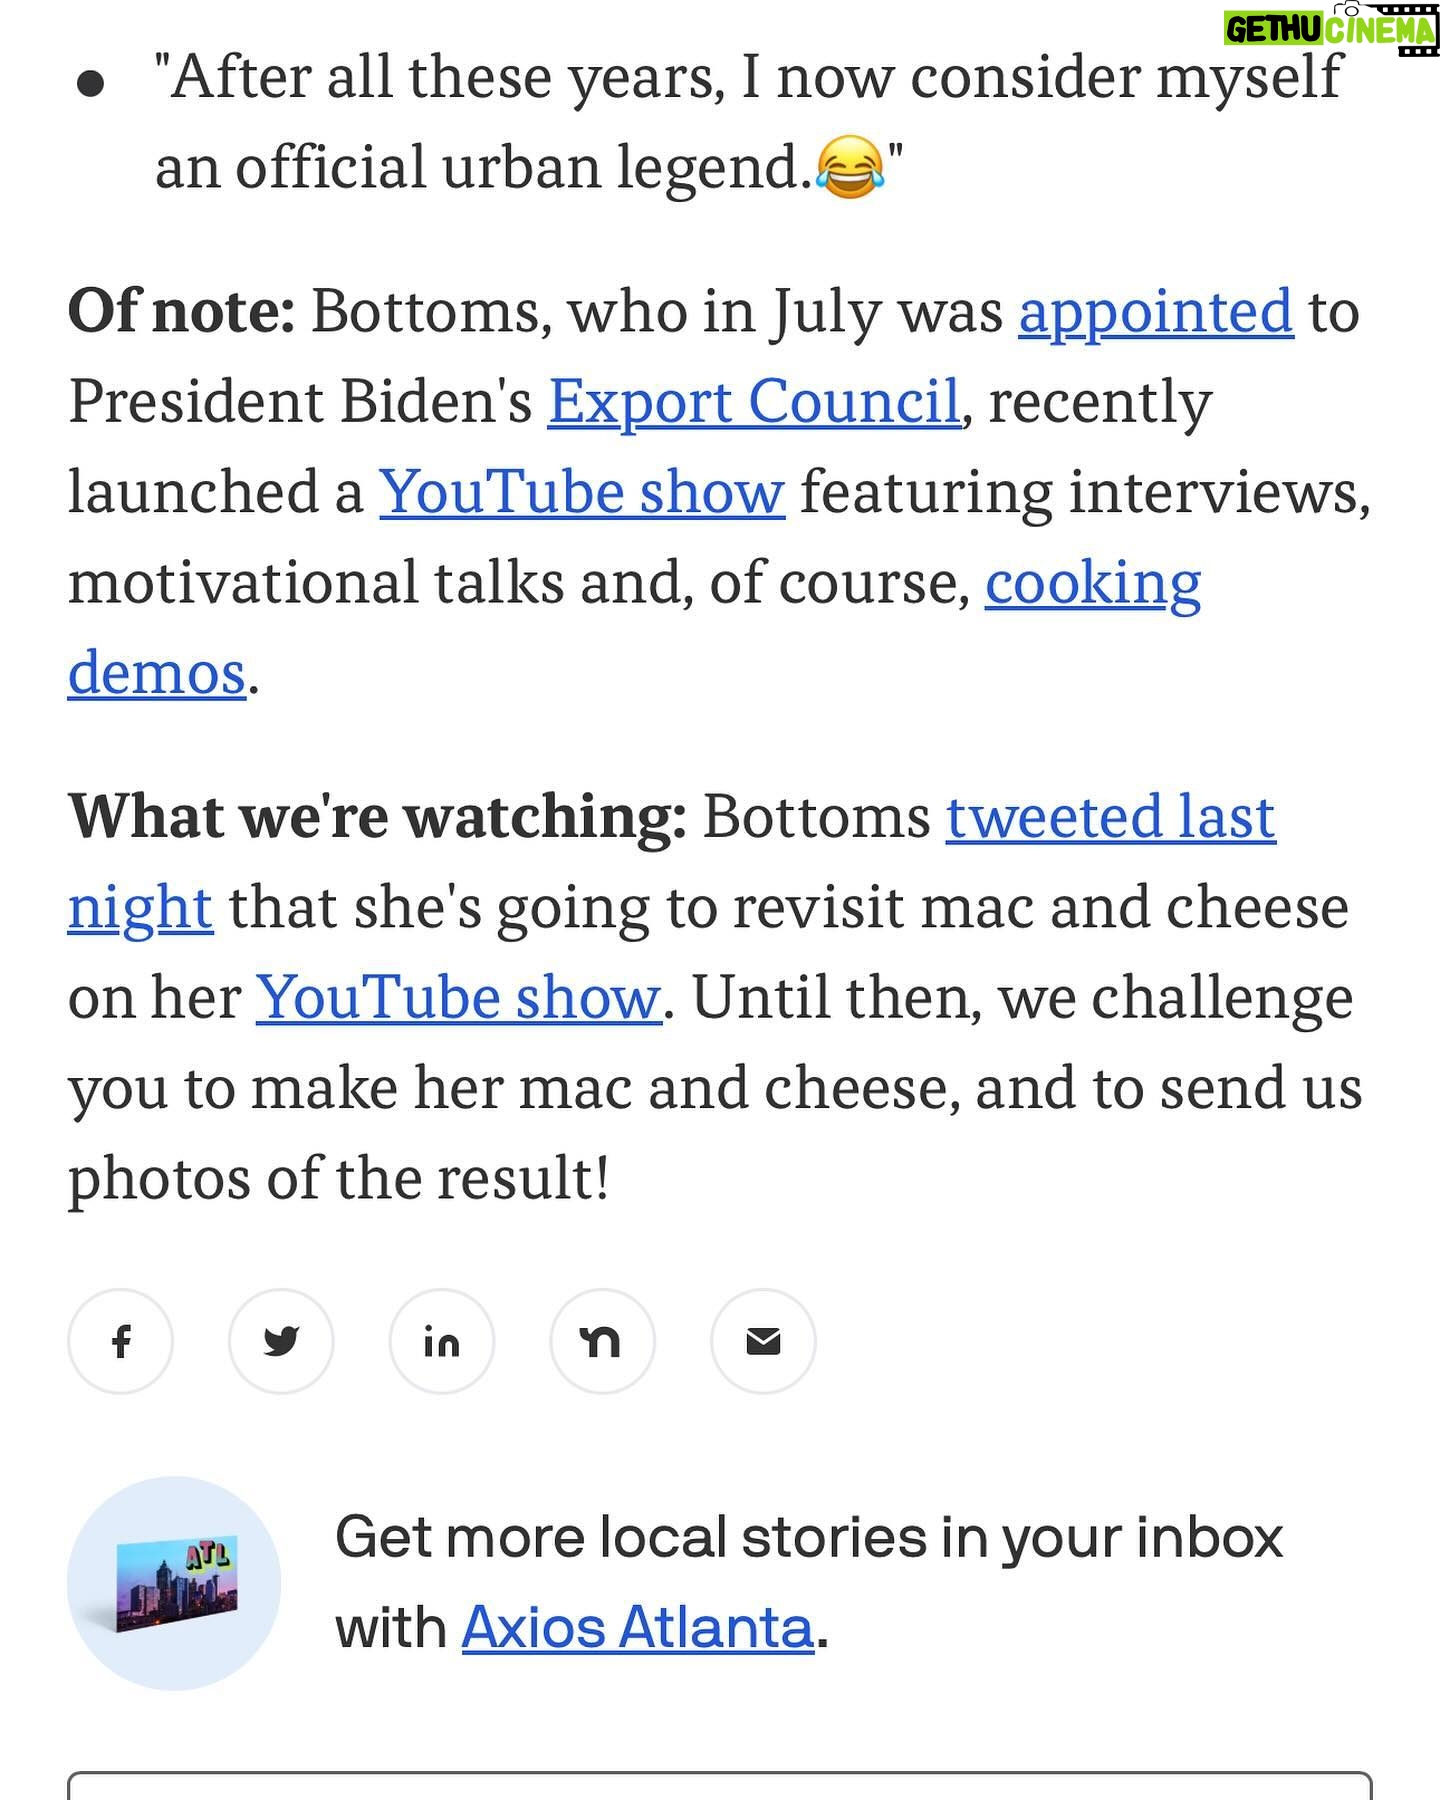This screenshot has width=1440, height=1800.
Task: Open the 'appointed' link
Action: [1156, 312]
